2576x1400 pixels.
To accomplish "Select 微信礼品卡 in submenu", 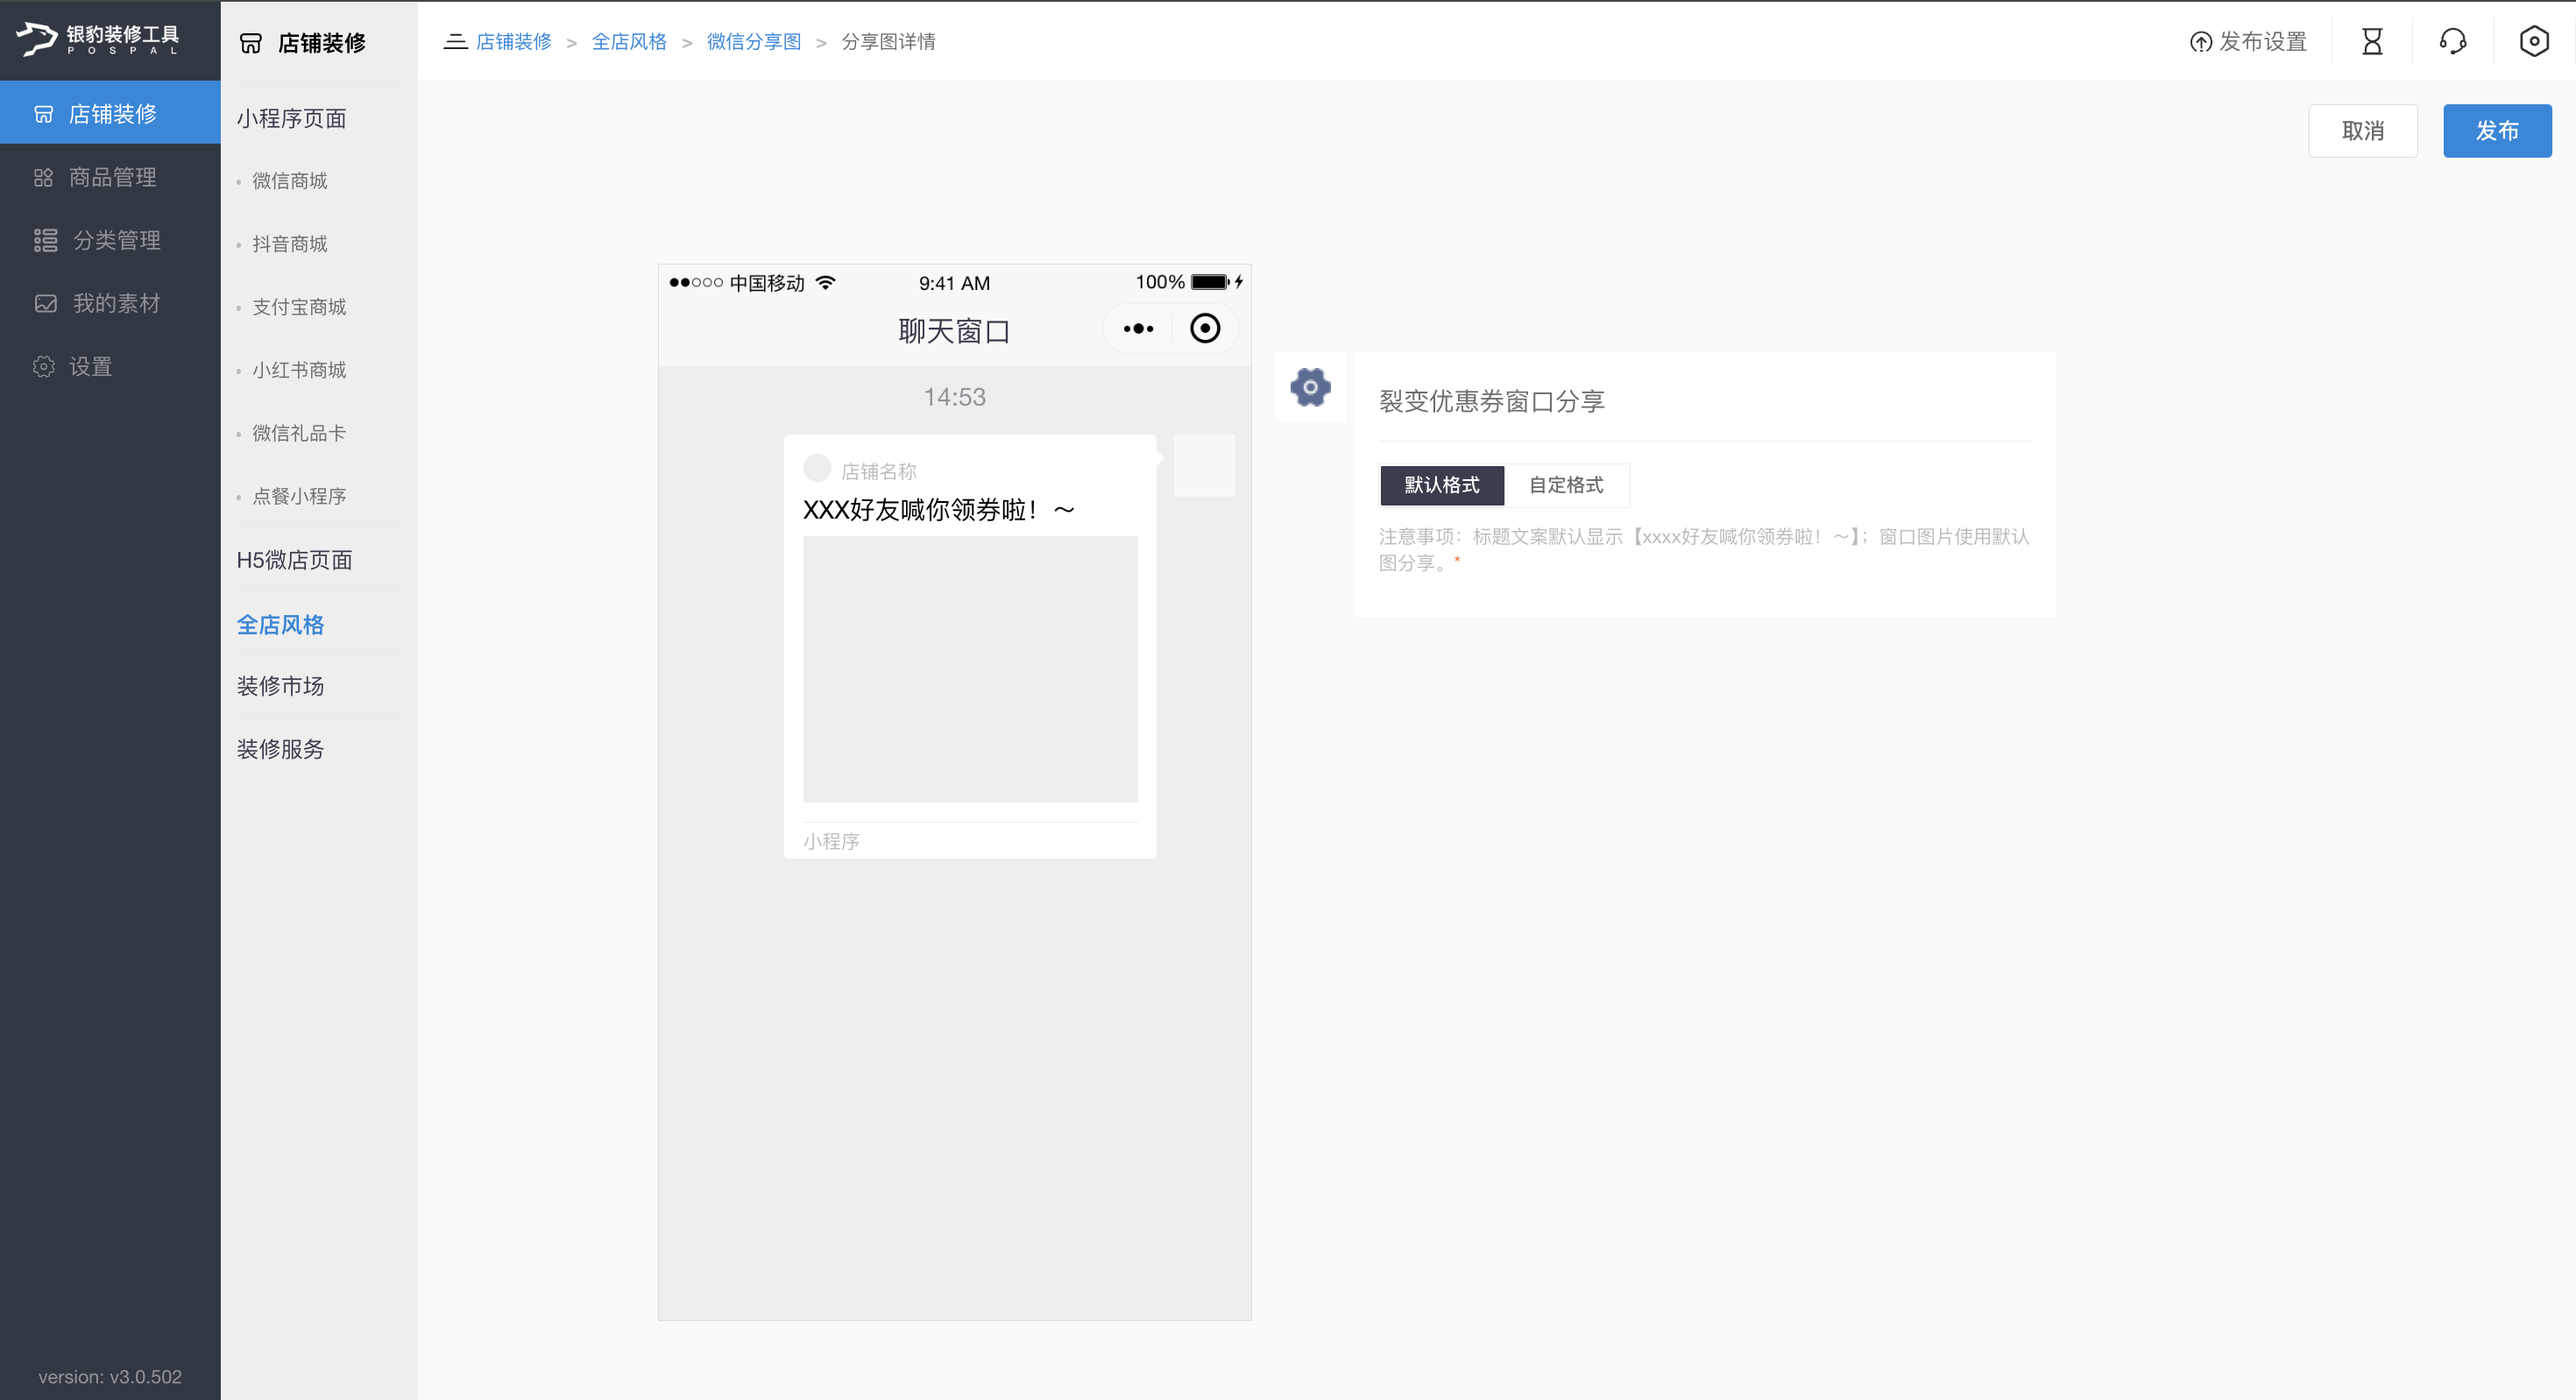I will [299, 433].
